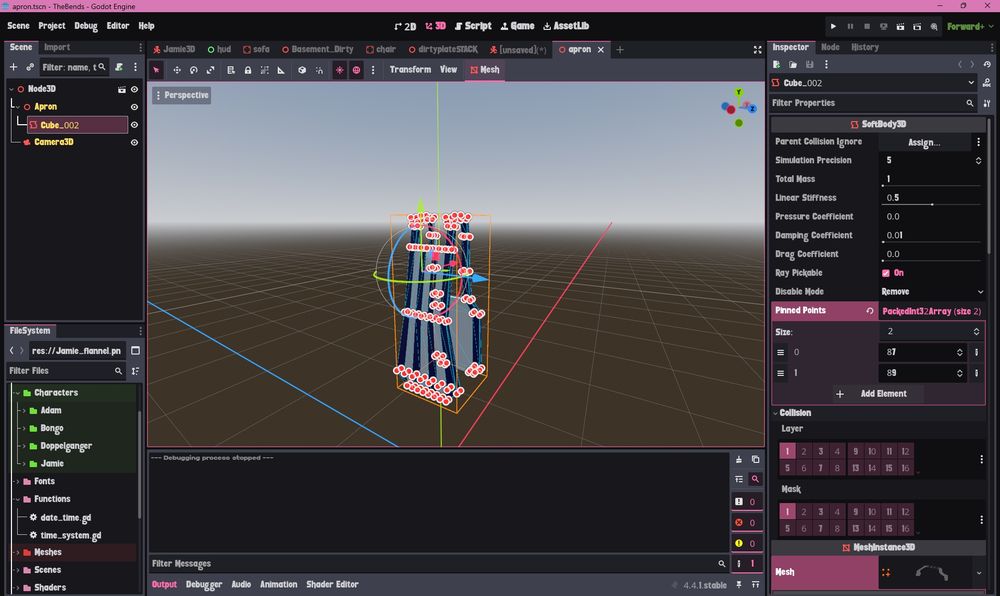Open the Forward+ renderer dropdown
1000x596 pixels.
click(x=970, y=26)
